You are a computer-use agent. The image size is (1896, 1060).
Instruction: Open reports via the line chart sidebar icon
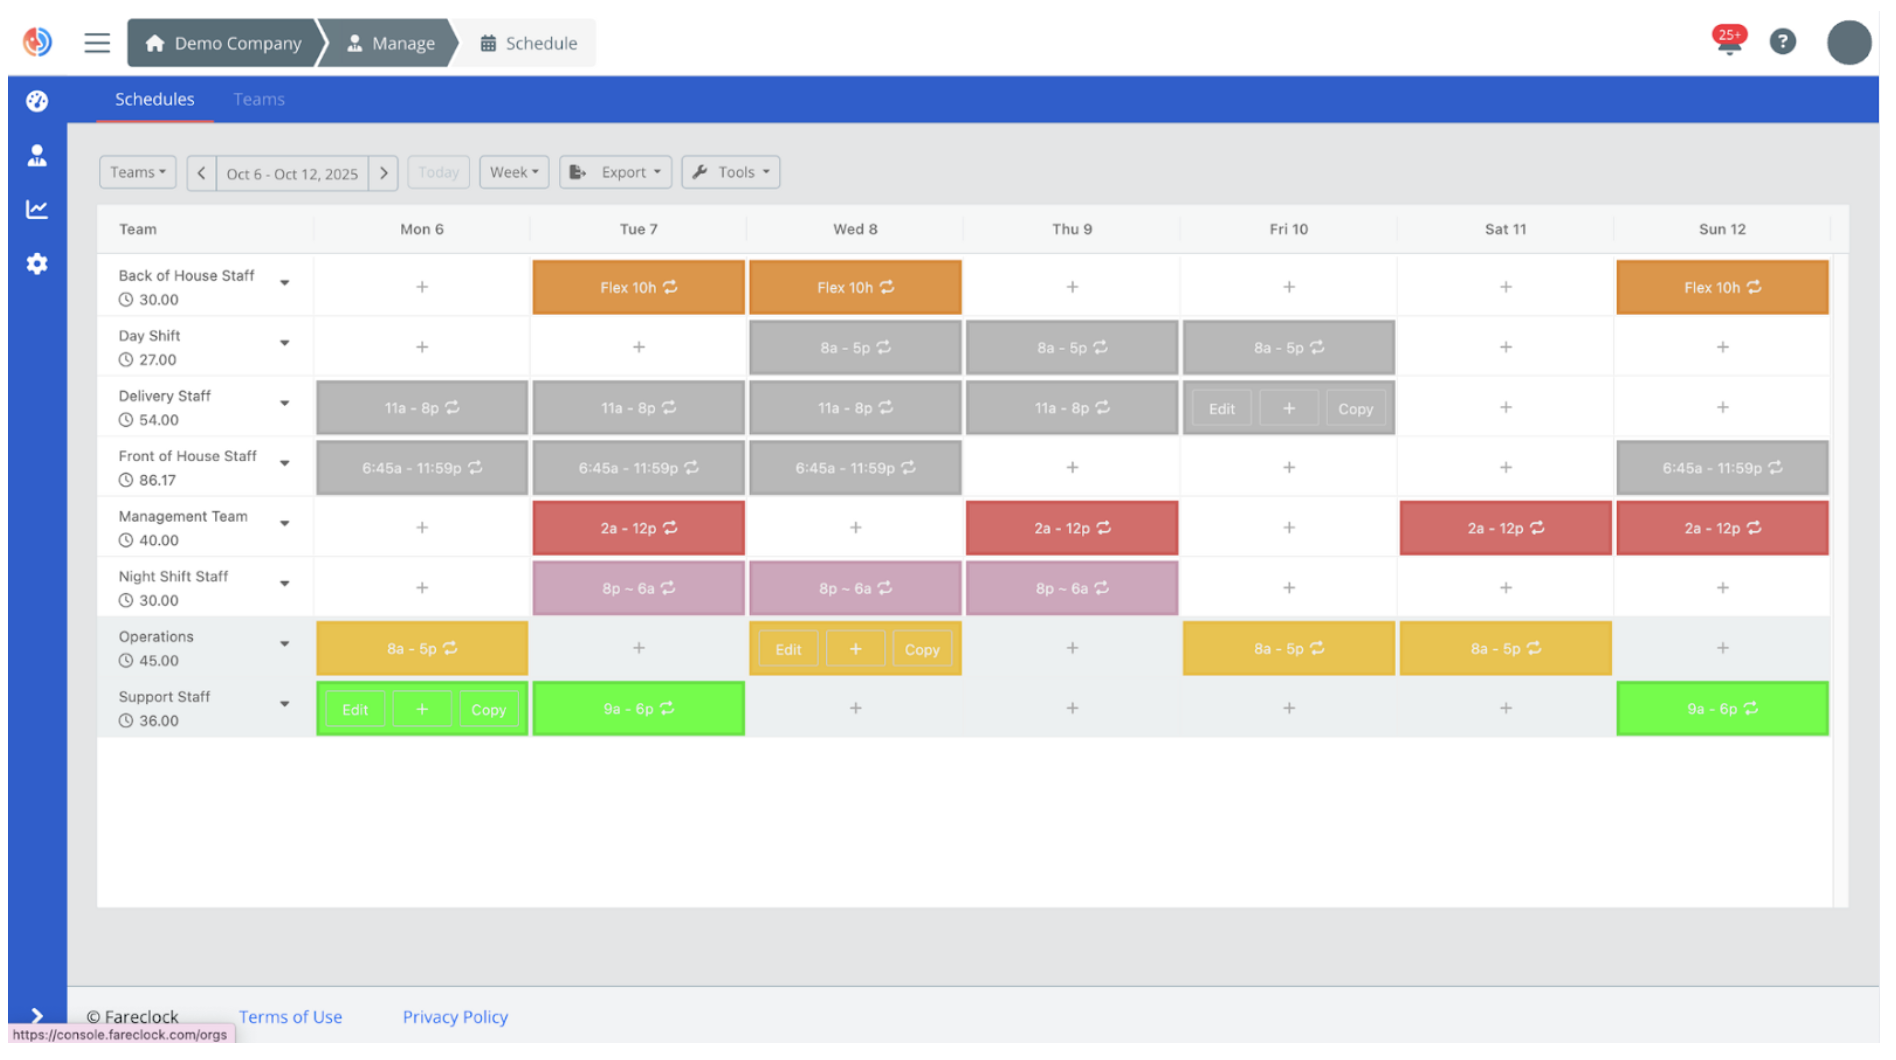(x=37, y=209)
